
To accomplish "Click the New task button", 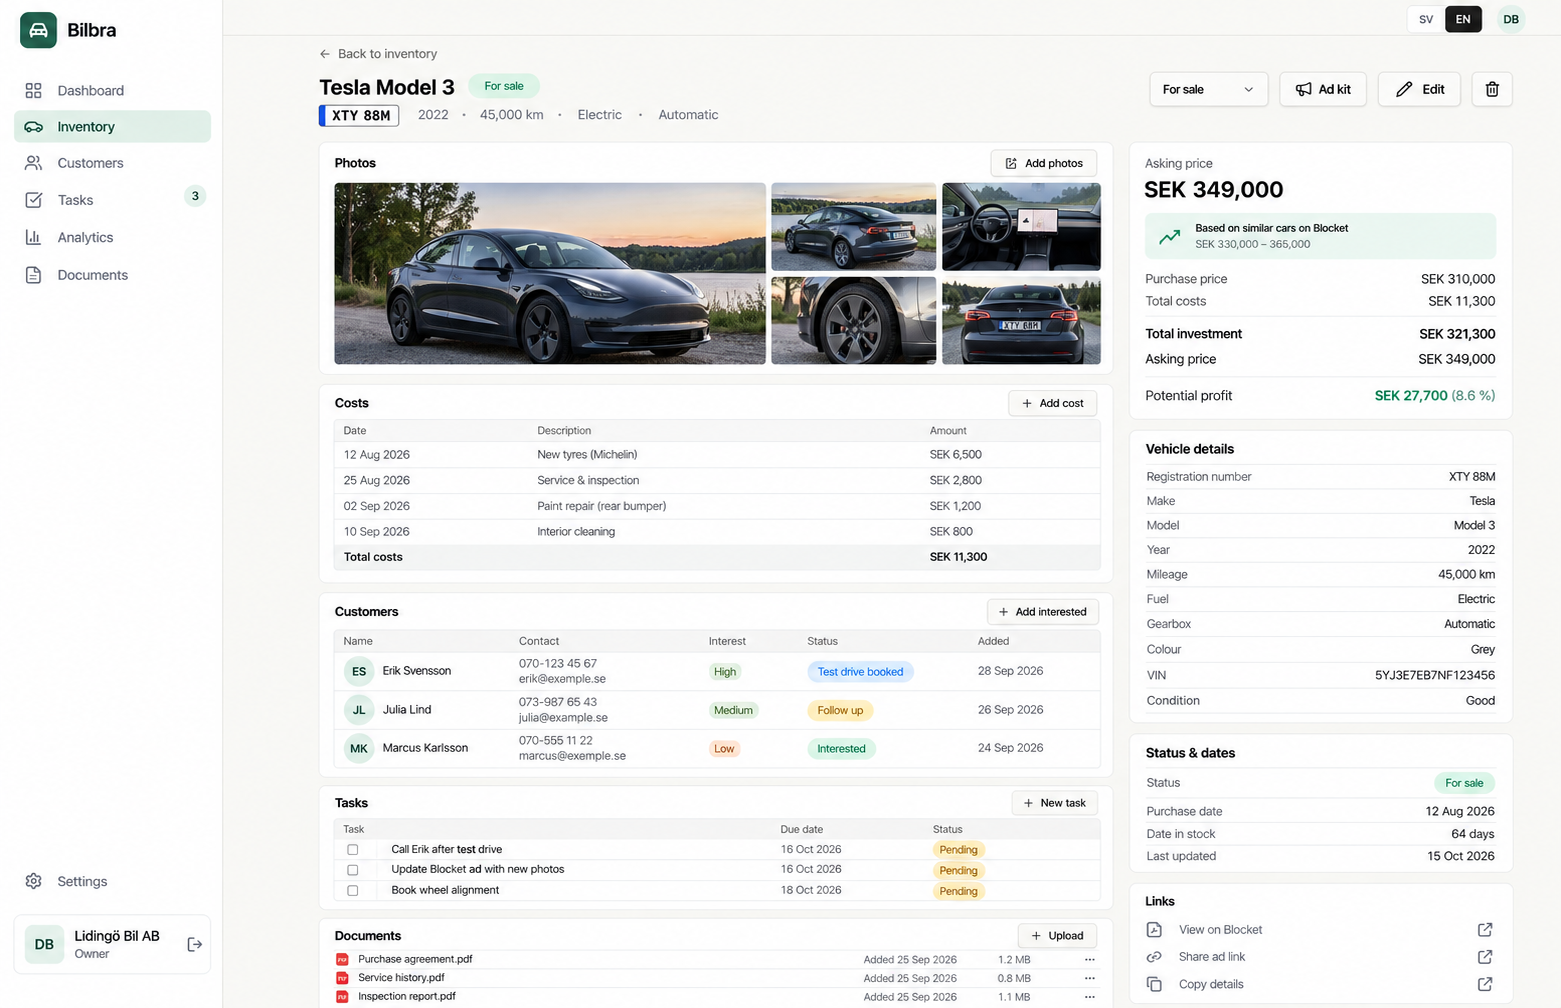I will 1055,803.
